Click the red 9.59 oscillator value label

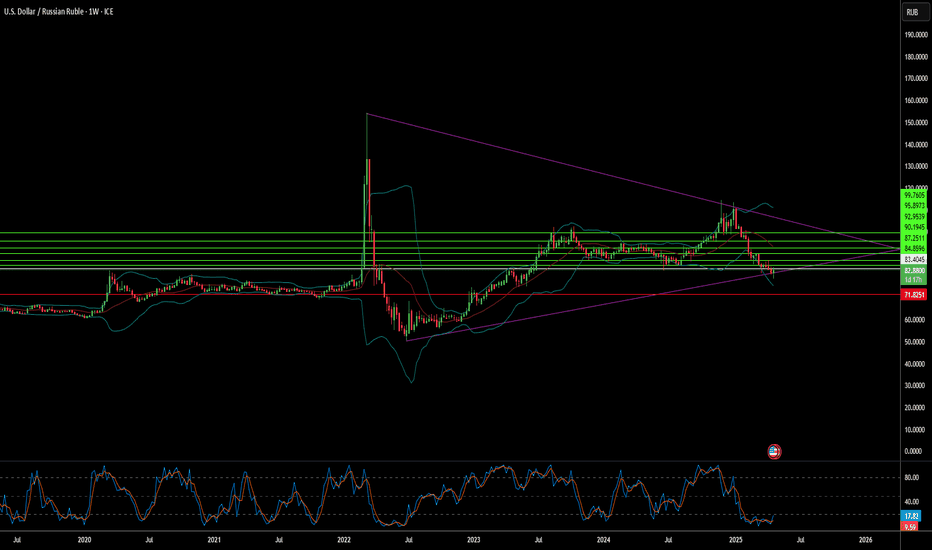tap(910, 527)
